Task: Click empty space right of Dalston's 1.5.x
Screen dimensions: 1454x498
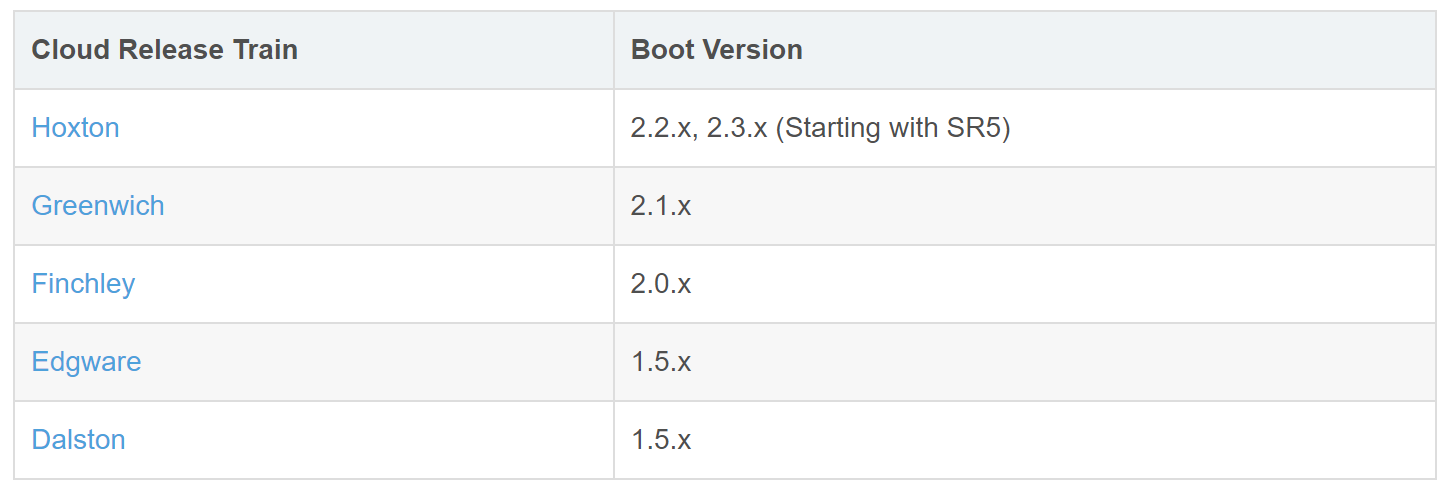Action: pyautogui.click(x=1050, y=440)
